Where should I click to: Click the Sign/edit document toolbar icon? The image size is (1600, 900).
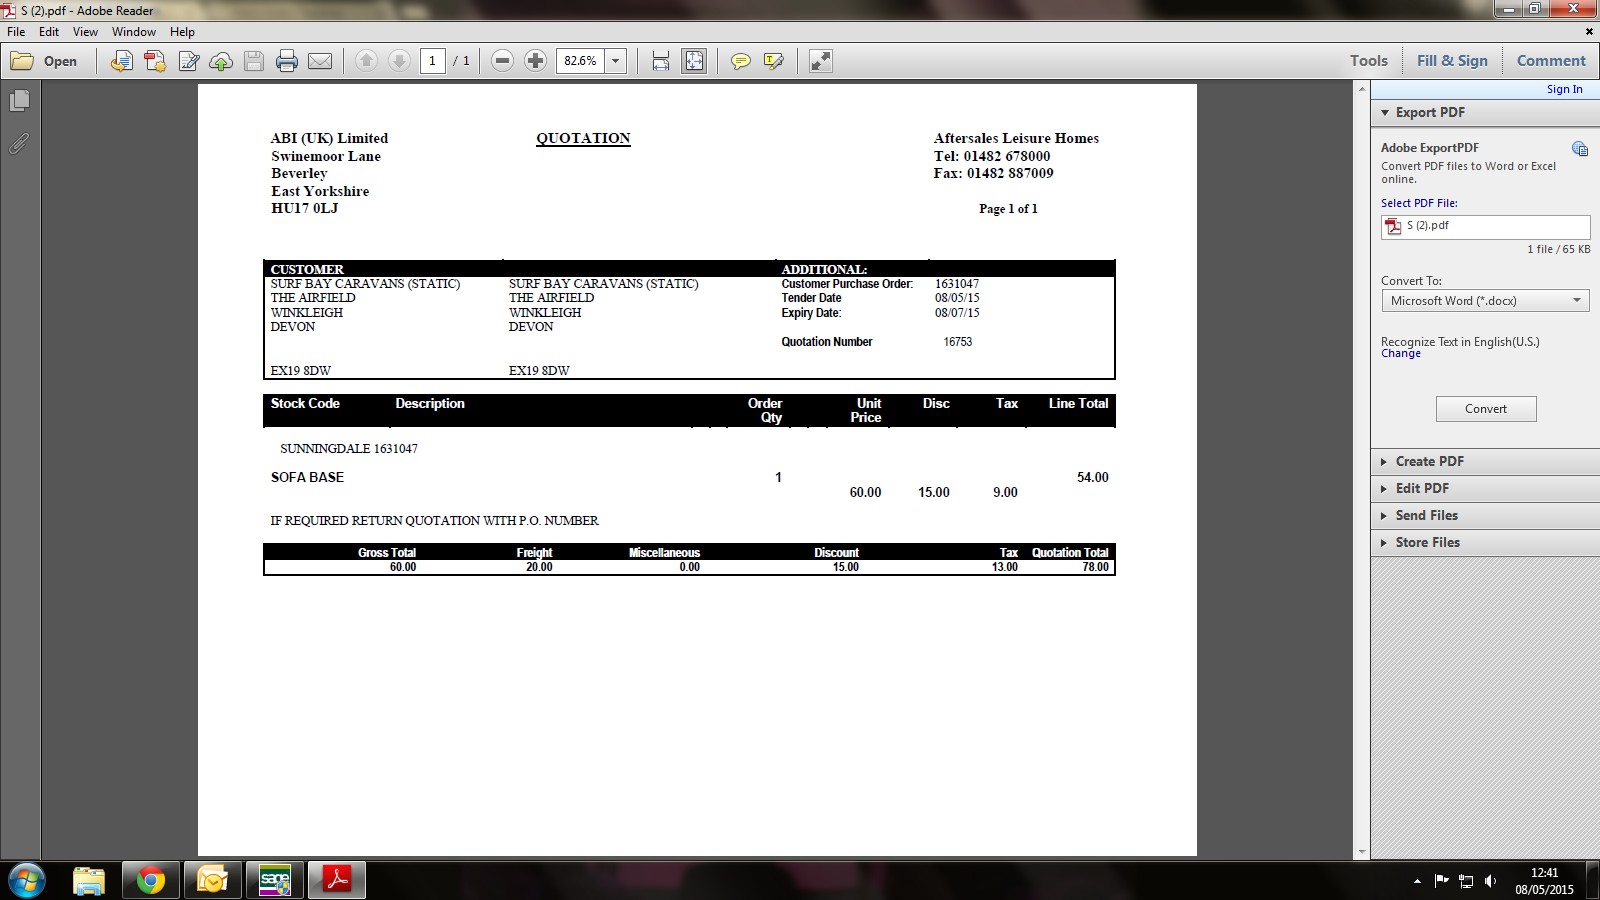(188, 61)
